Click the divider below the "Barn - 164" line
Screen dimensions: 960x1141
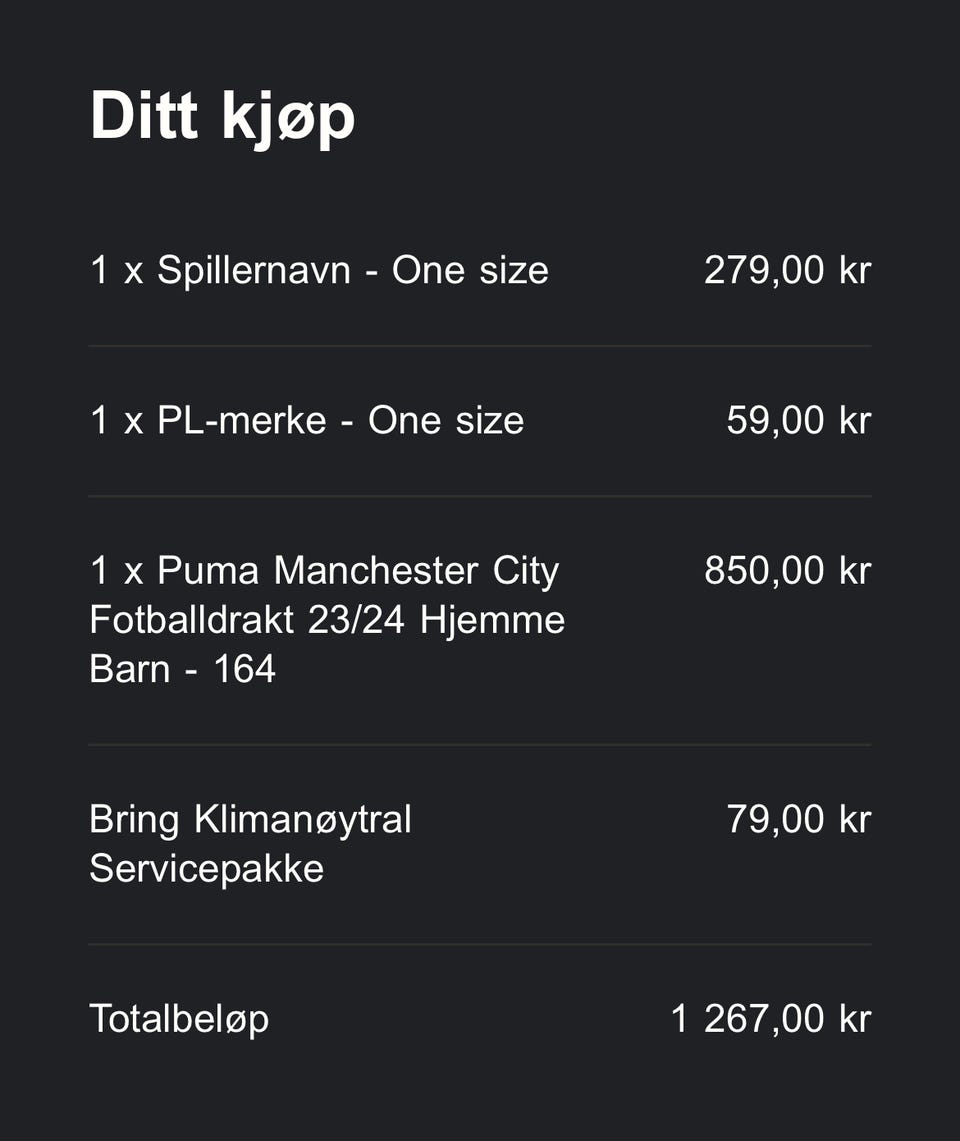[x=480, y=745]
